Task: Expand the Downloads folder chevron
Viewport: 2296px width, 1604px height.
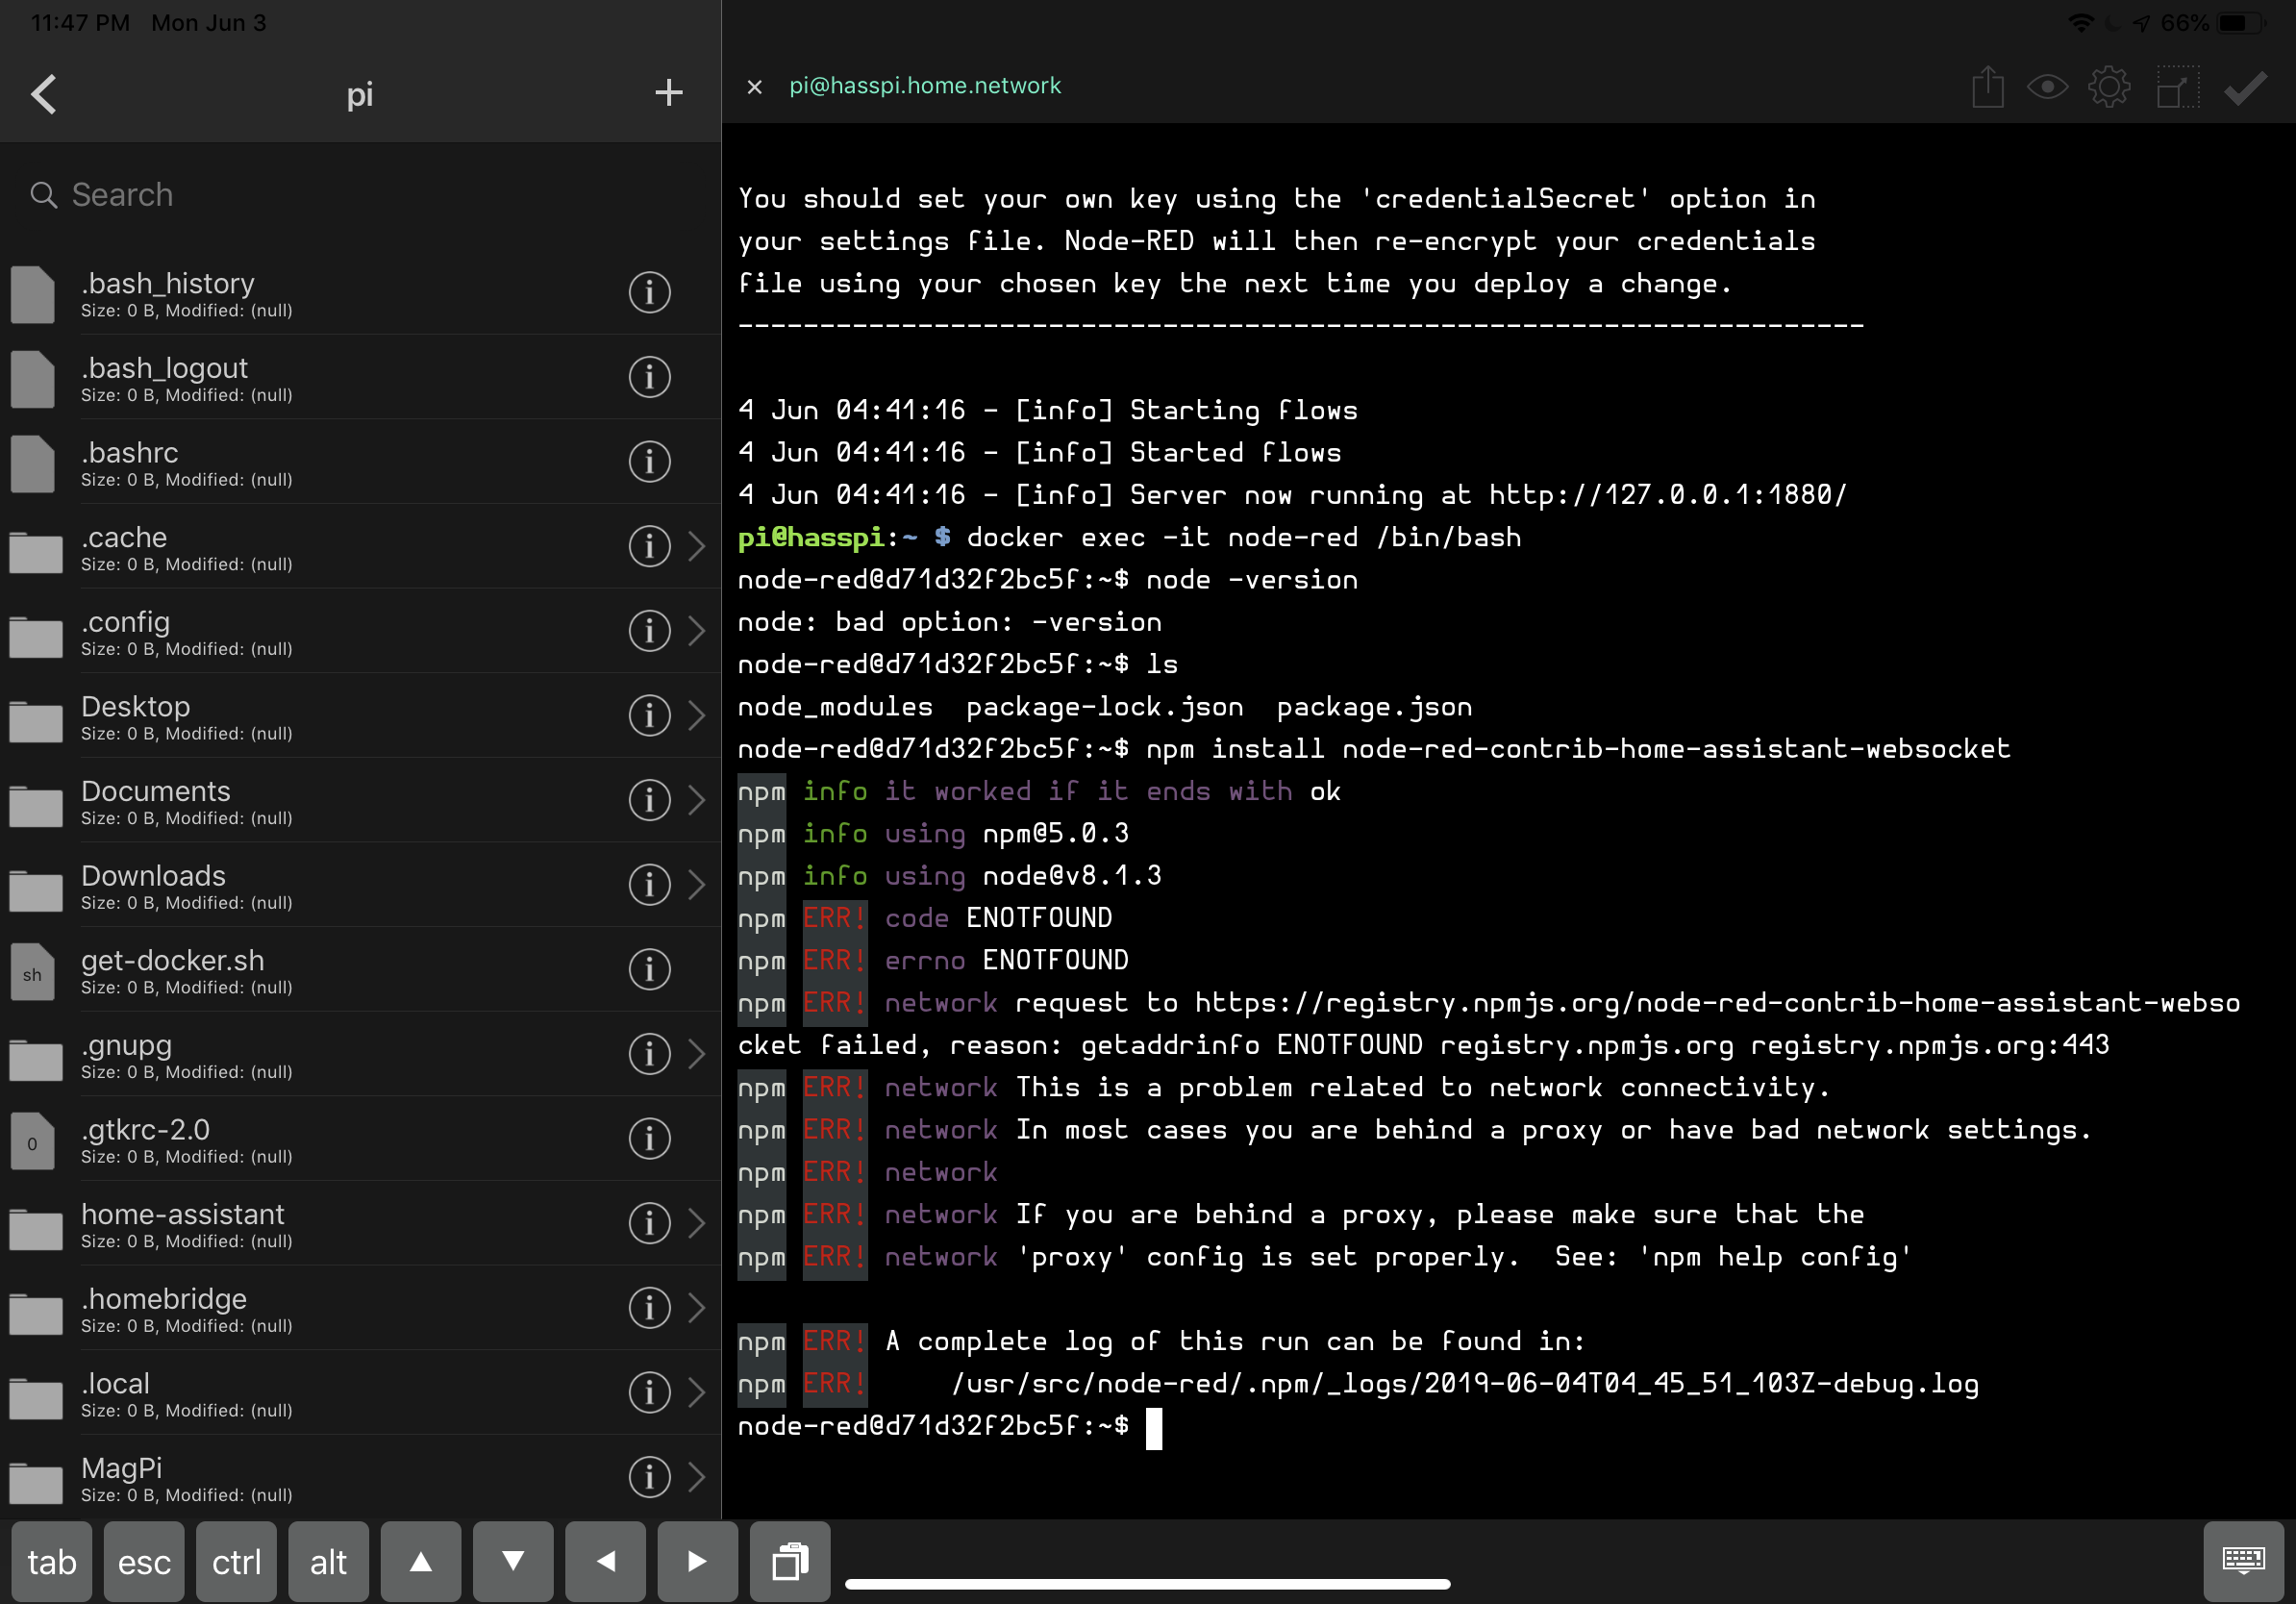Action: (x=697, y=885)
